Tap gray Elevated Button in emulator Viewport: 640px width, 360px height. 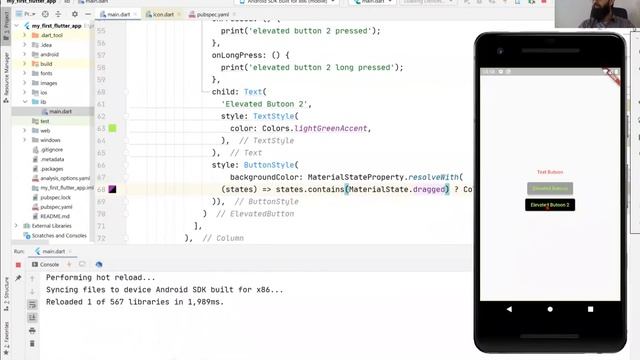[550, 188]
